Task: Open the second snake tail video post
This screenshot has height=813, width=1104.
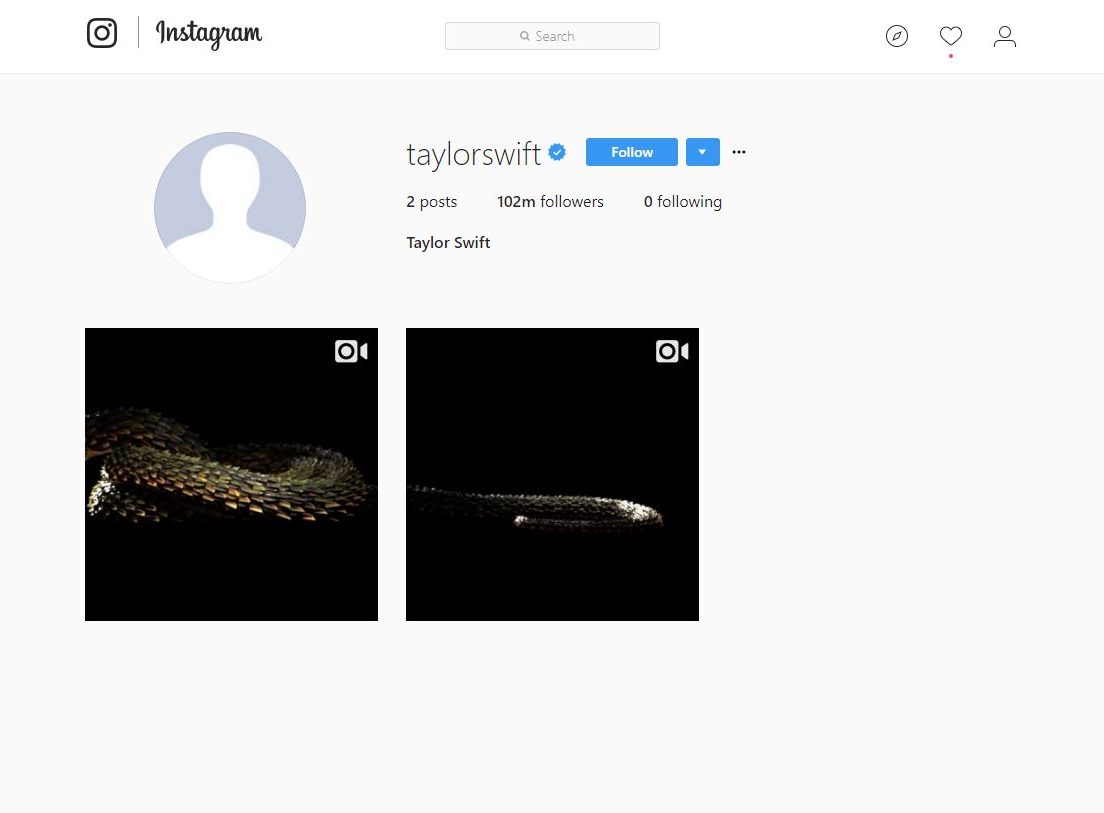Action: coord(552,474)
